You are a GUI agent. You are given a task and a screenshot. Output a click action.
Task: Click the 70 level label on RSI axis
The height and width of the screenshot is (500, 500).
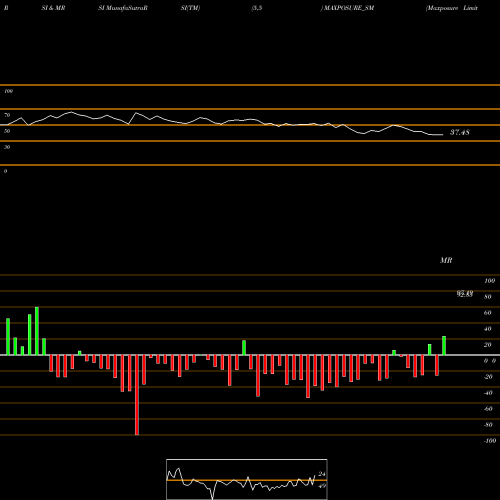(x=7, y=115)
